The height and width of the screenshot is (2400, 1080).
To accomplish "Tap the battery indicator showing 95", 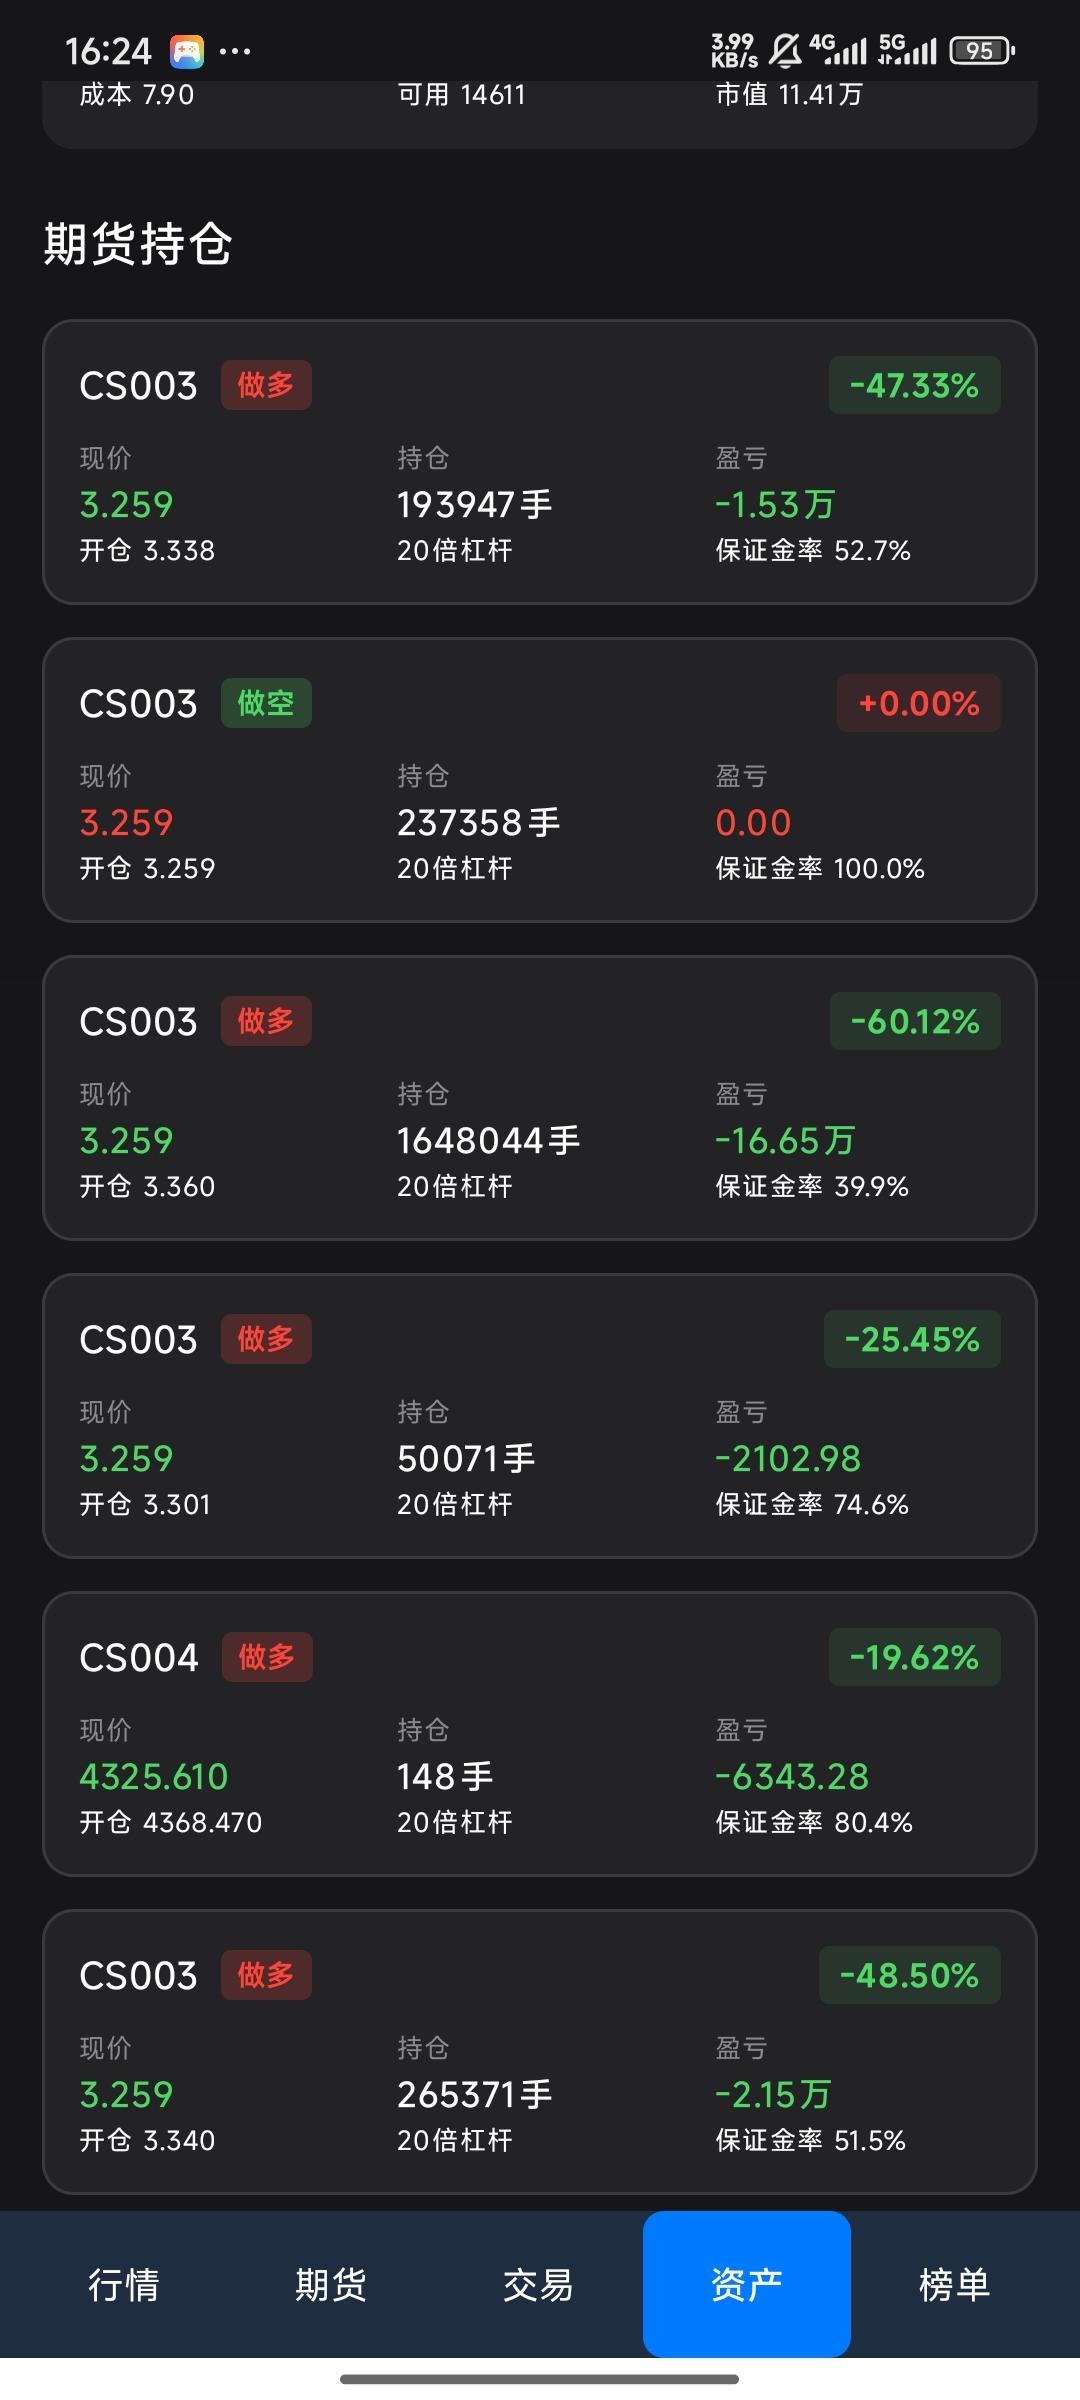I will tap(982, 50).
